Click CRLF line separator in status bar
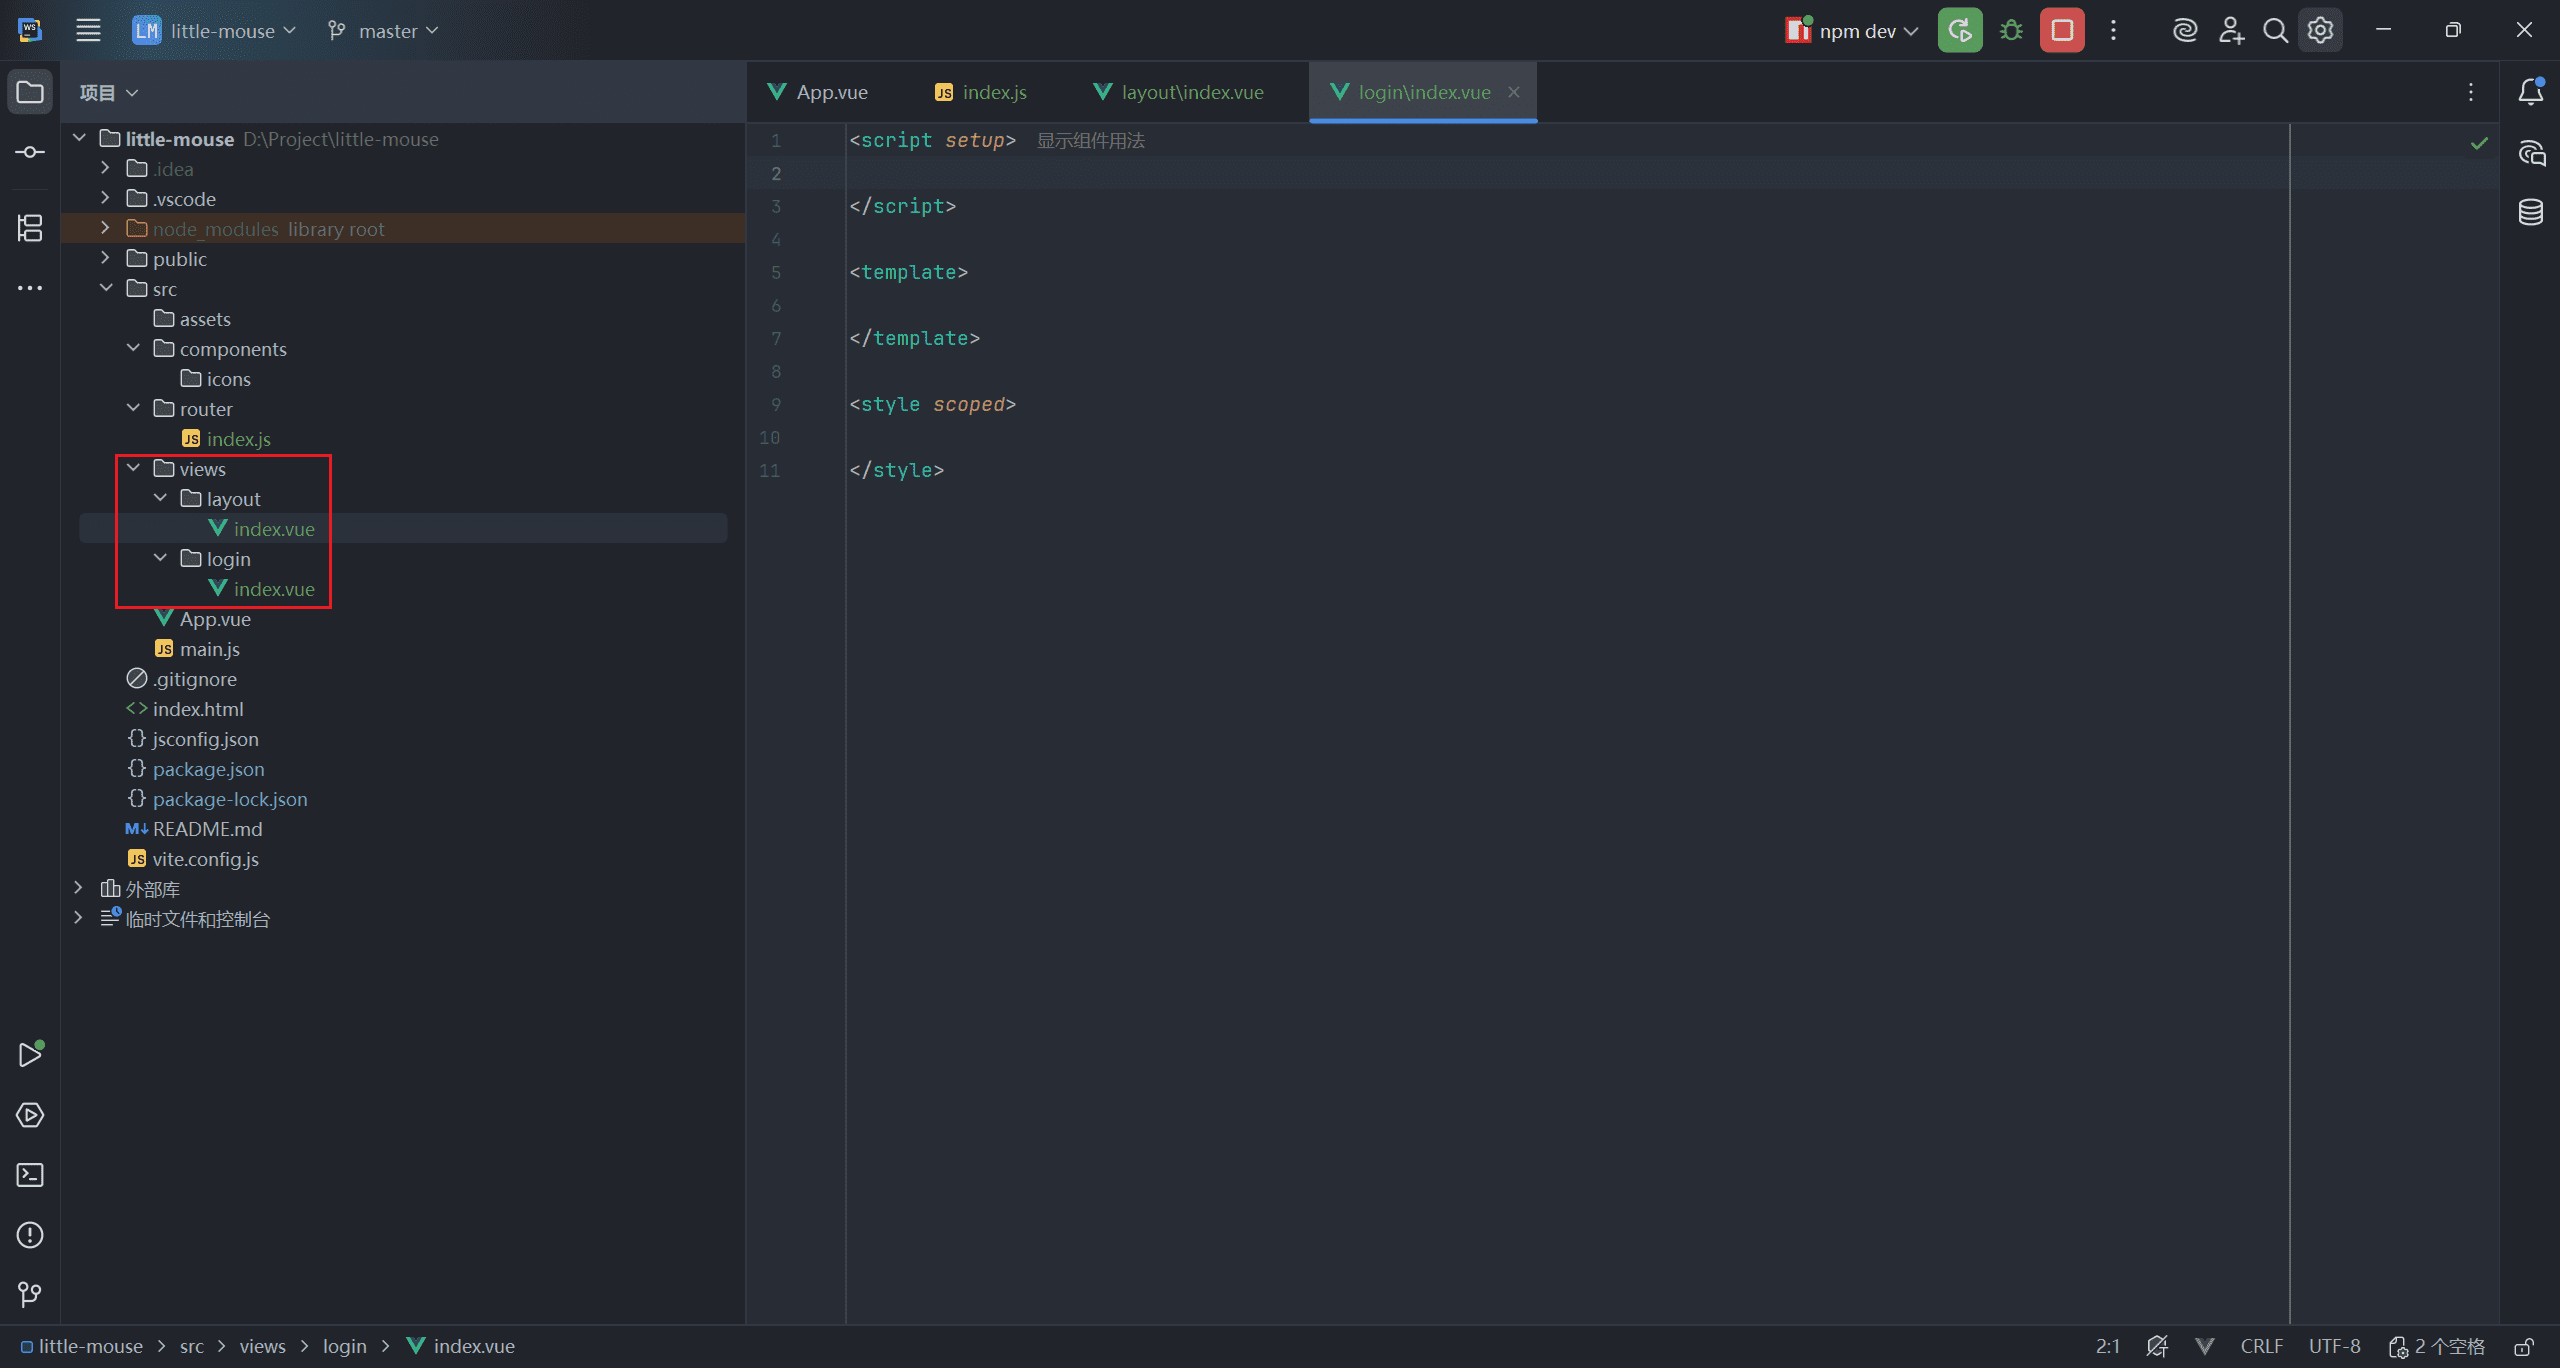 2261,1347
